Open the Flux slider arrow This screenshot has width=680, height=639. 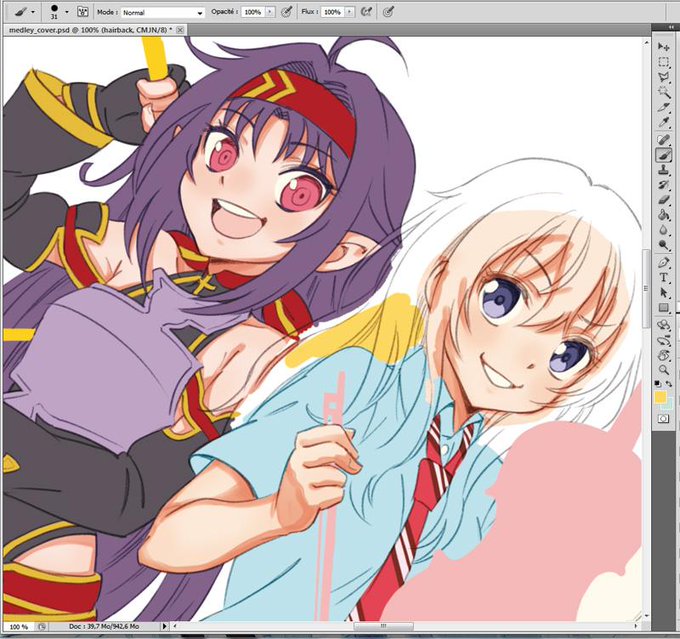coord(350,12)
